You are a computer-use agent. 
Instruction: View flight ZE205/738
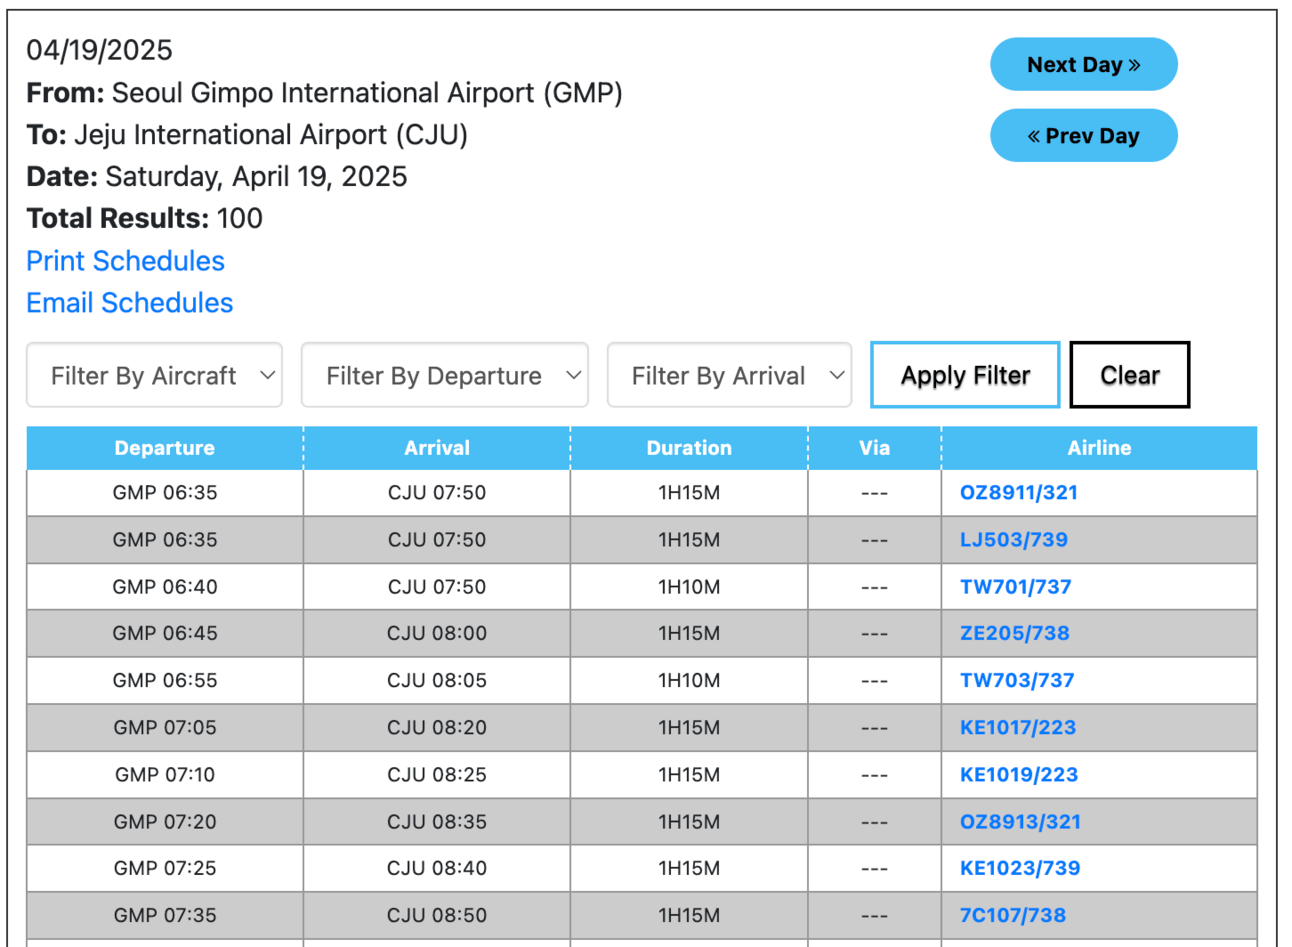(1014, 633)
